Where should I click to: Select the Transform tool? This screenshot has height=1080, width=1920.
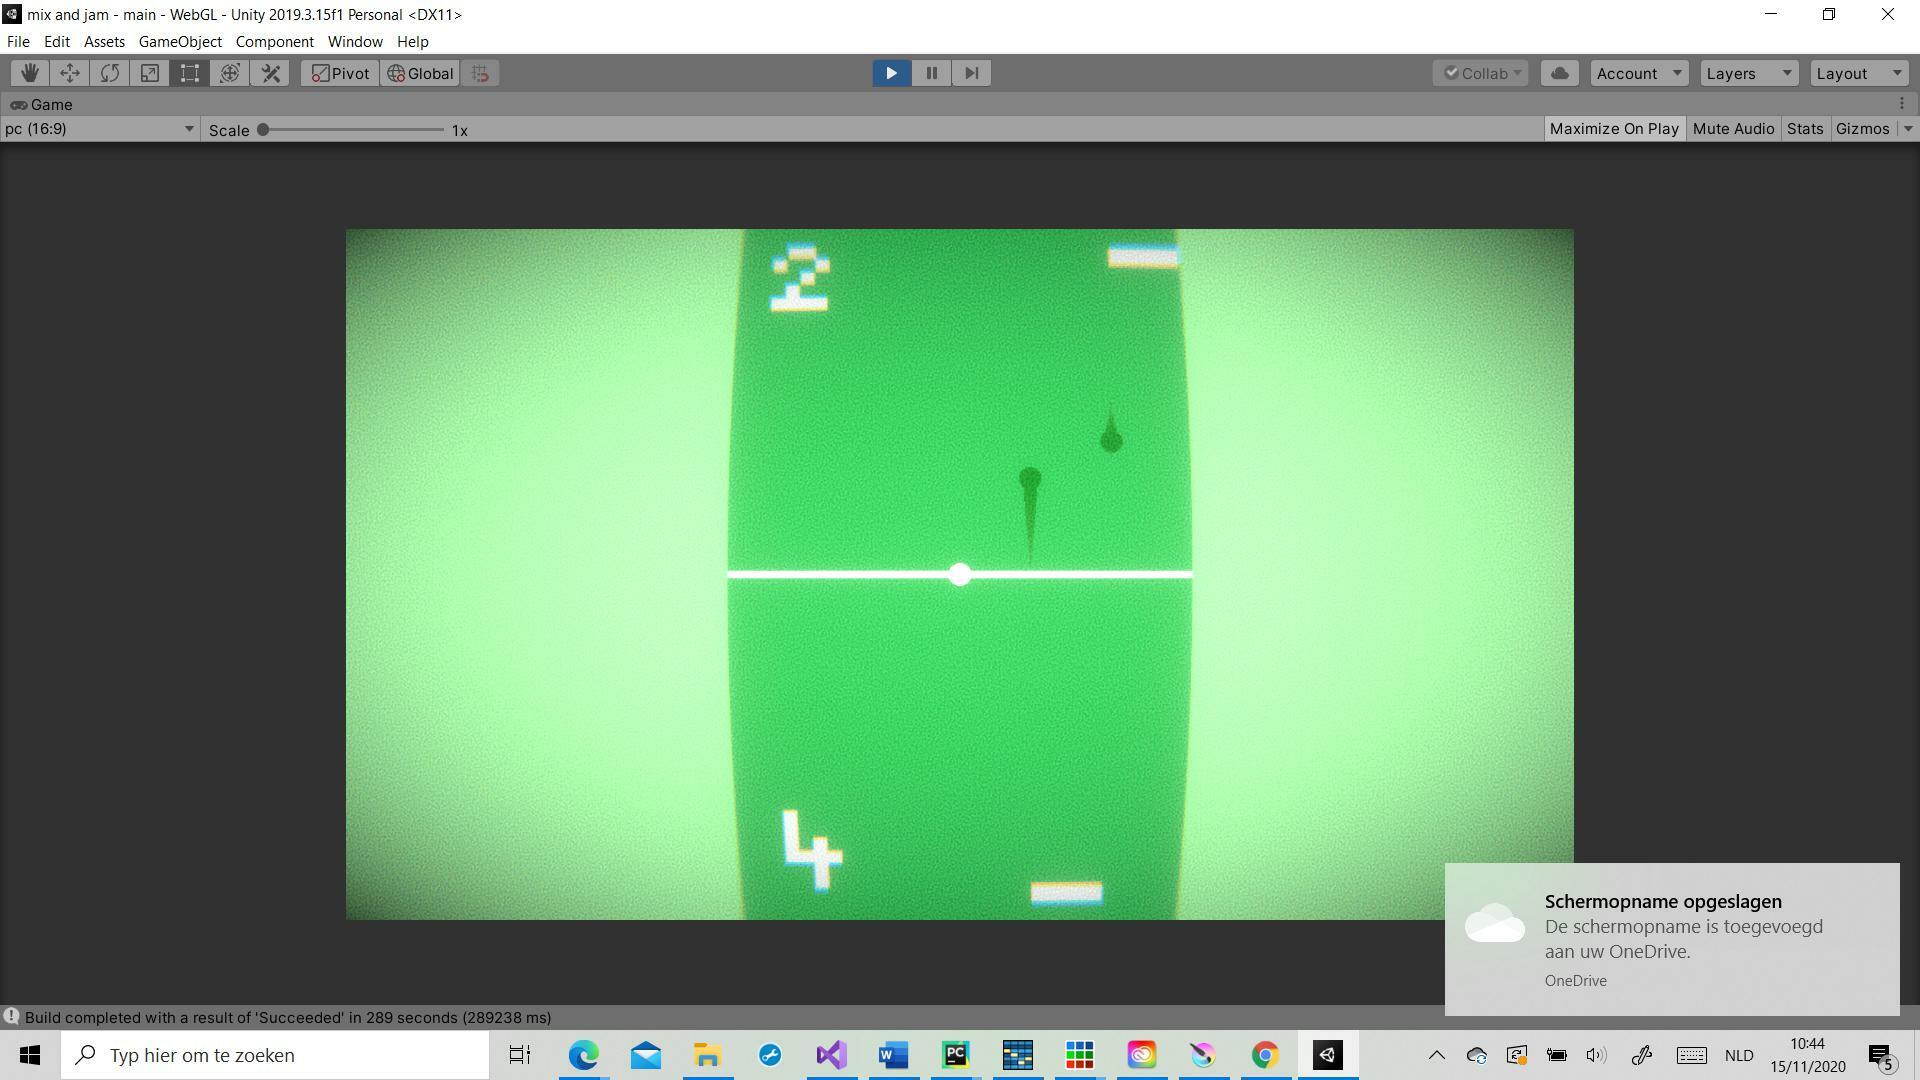[230, 73]
